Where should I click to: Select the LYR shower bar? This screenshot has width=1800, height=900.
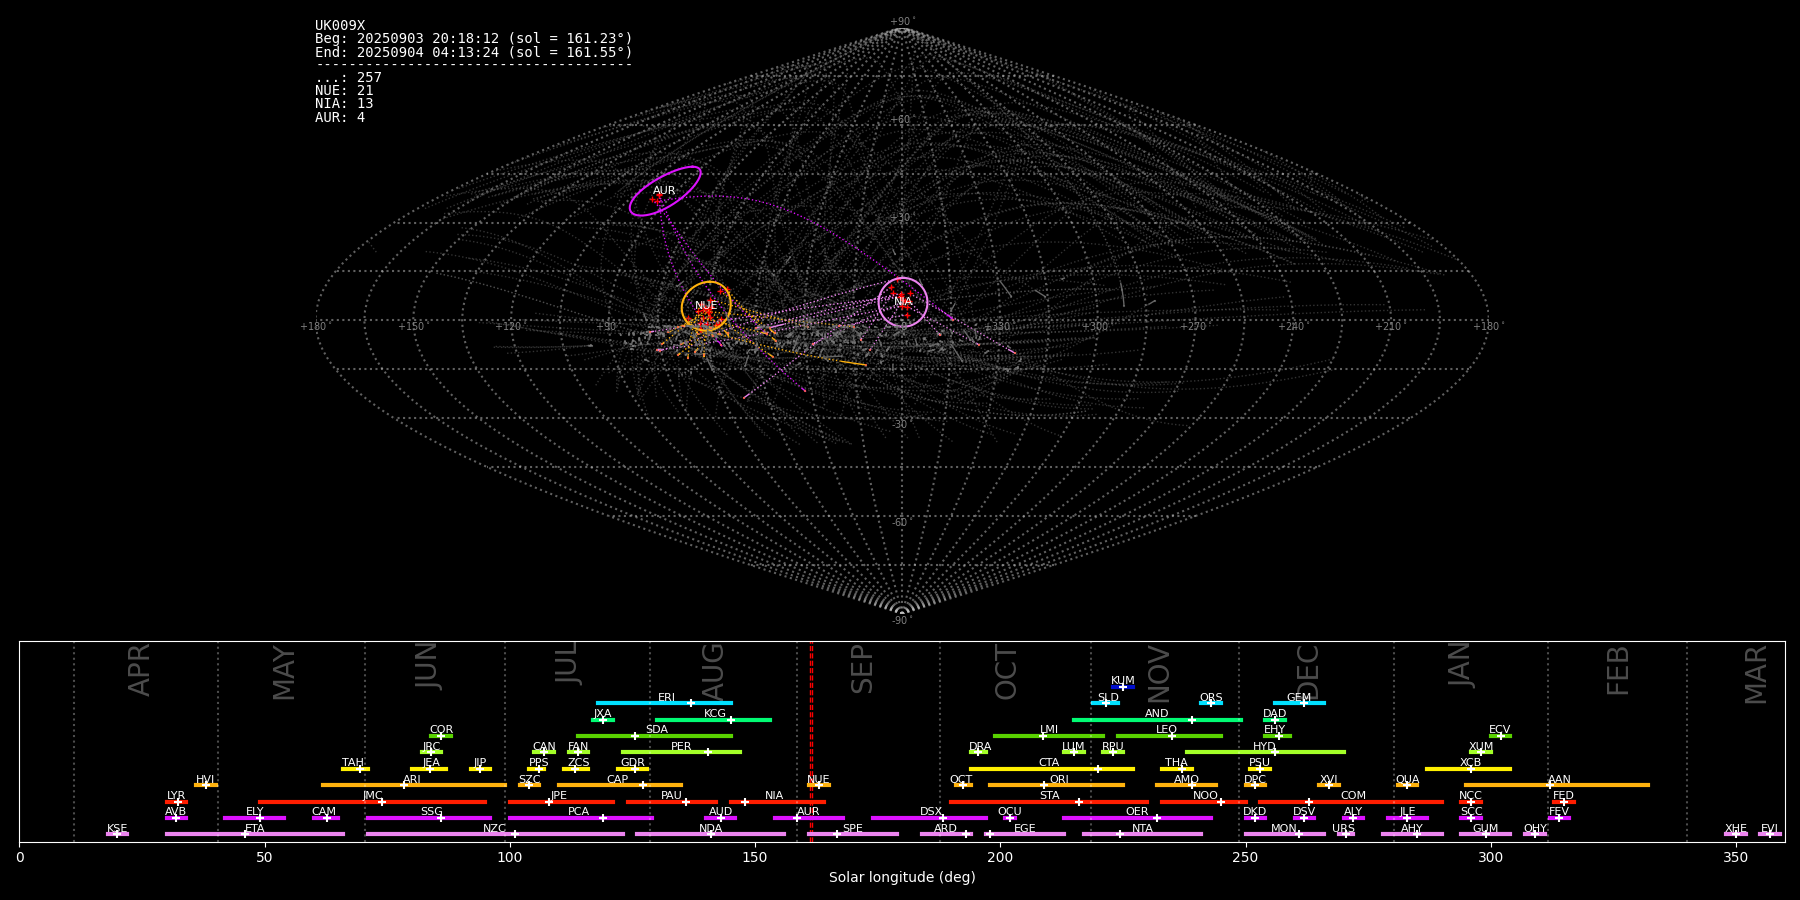176,802
